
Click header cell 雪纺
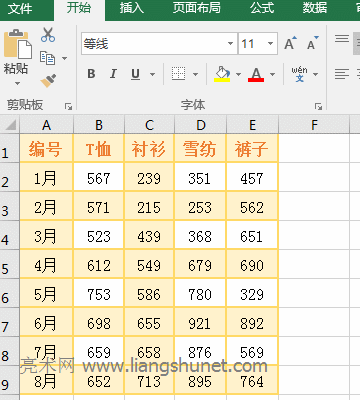coord(200,148)
